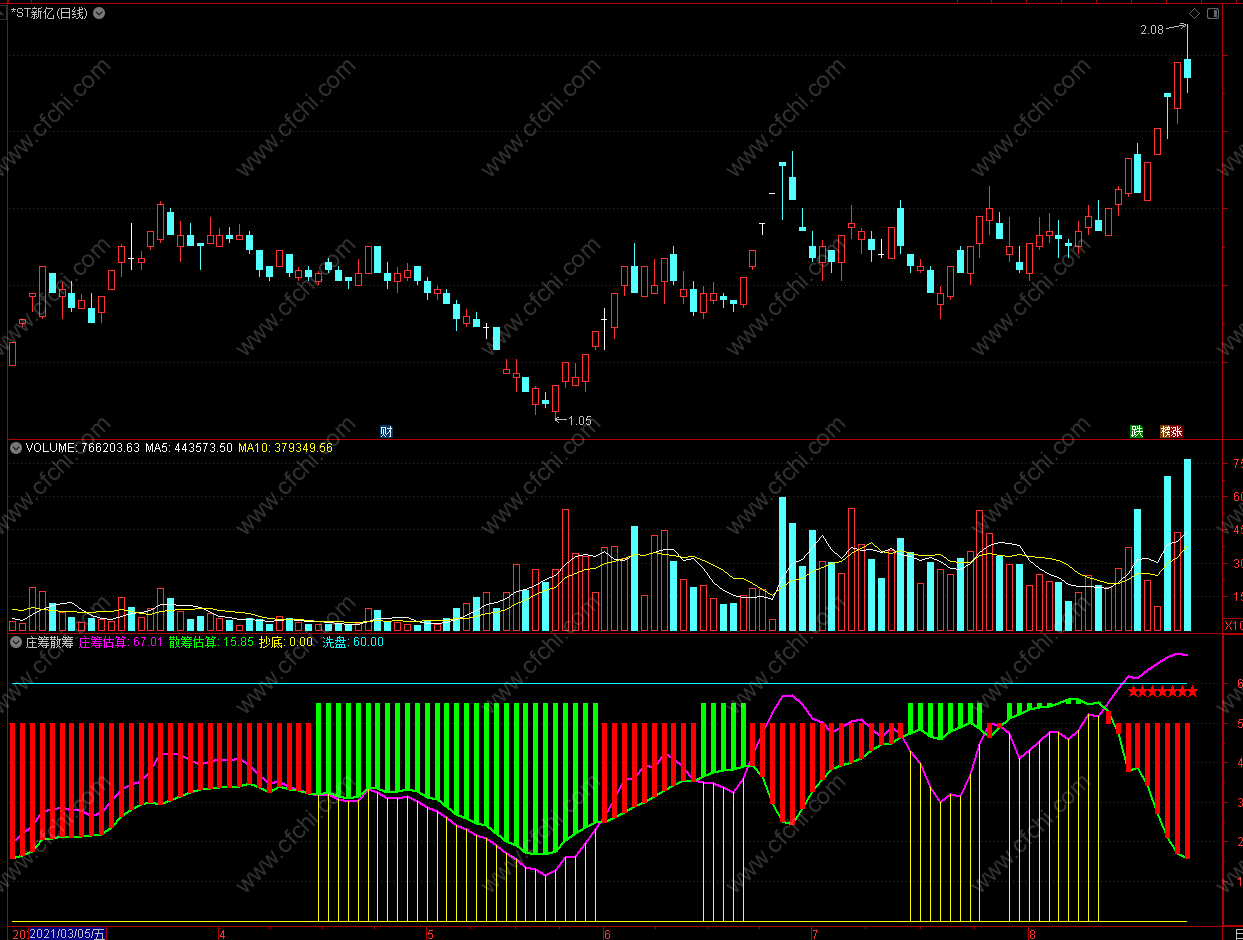This screenshot has width=1243, height=940.
Task: Click the X10 volume scale multiplier label
Action: pyautogui.click(x=1233, y=625)
